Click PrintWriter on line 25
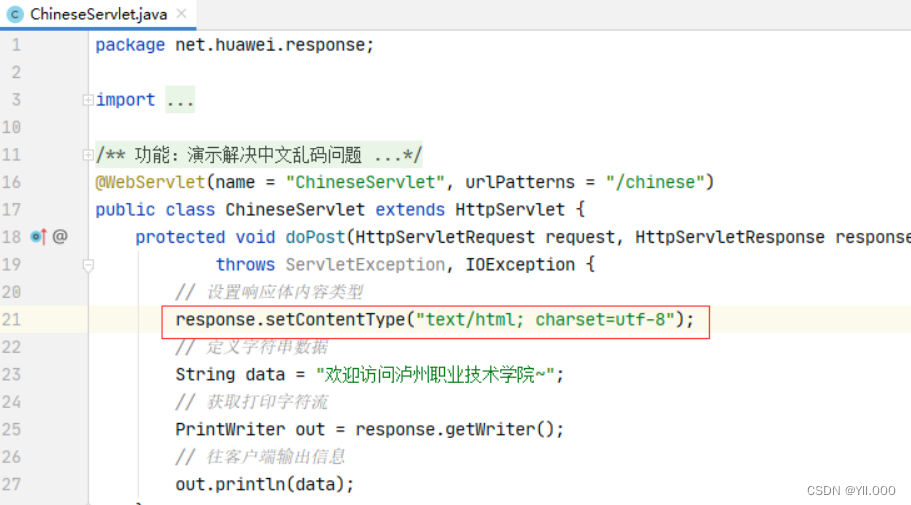 click(230, 429)
